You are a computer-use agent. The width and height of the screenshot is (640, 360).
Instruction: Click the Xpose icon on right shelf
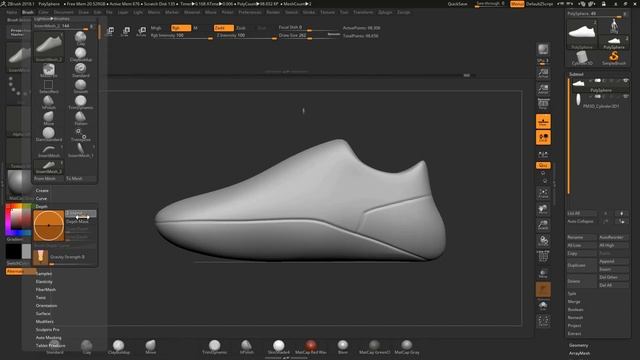pyautogui.click(x=543, y=322)
